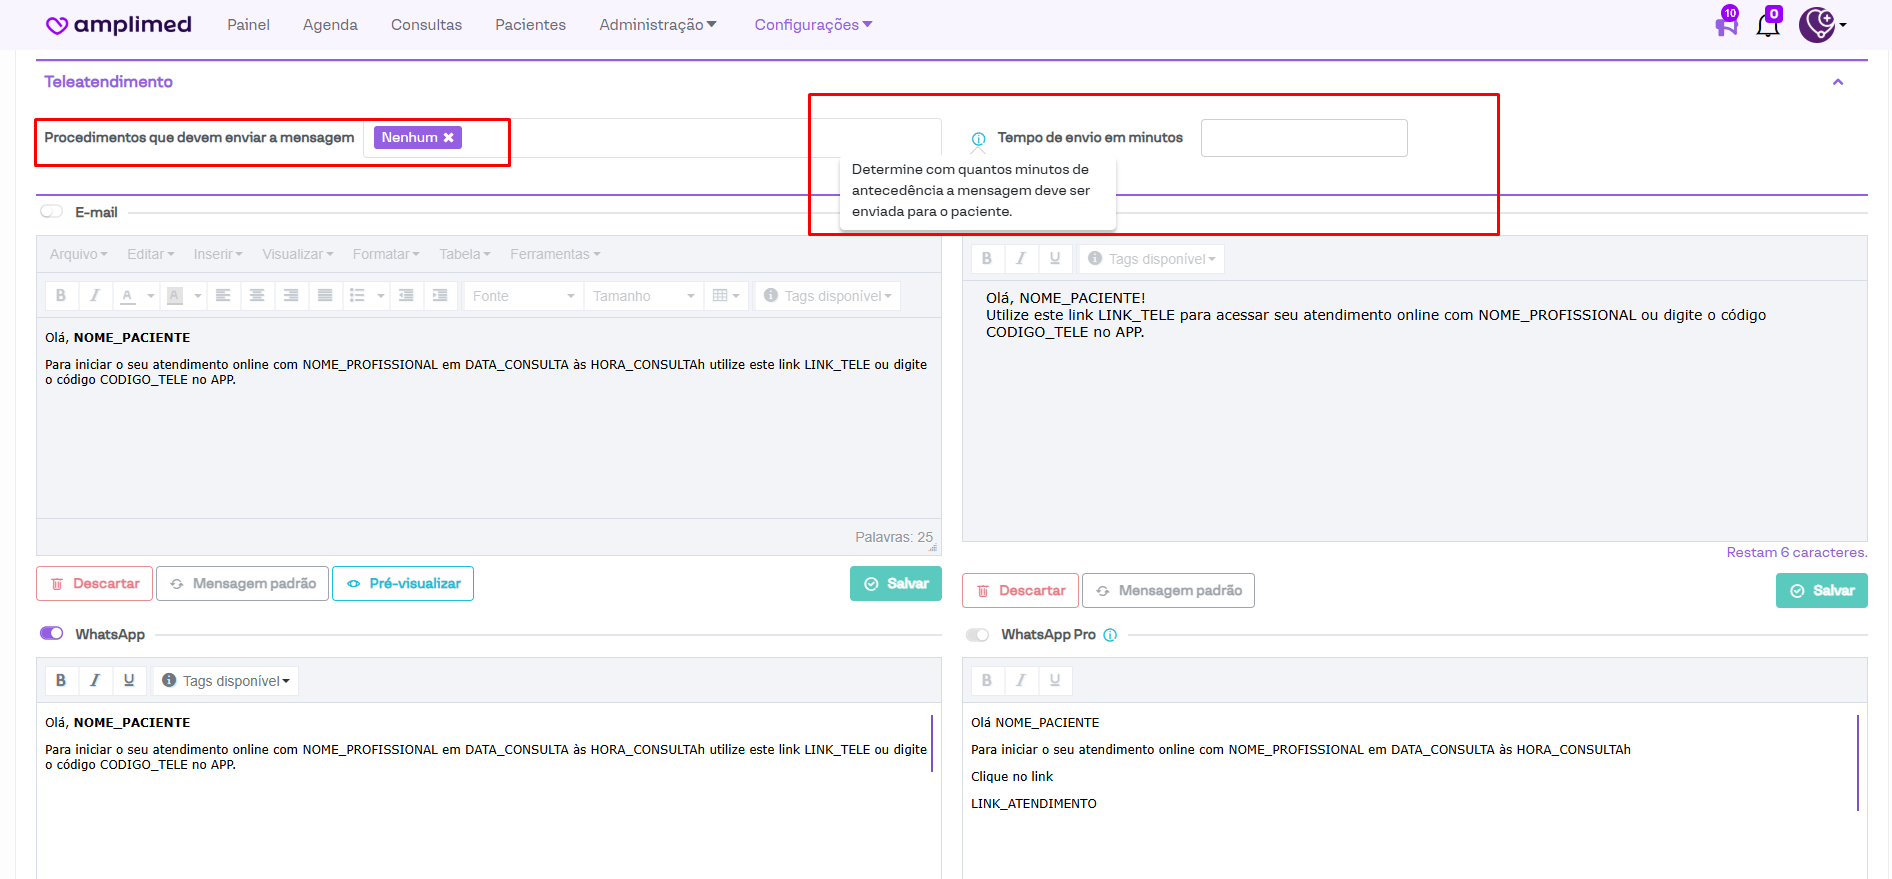The height and width of the screenshot is (879, 1892).
Task: Click Pré-visualizar email button
Action: pos(403,584)
